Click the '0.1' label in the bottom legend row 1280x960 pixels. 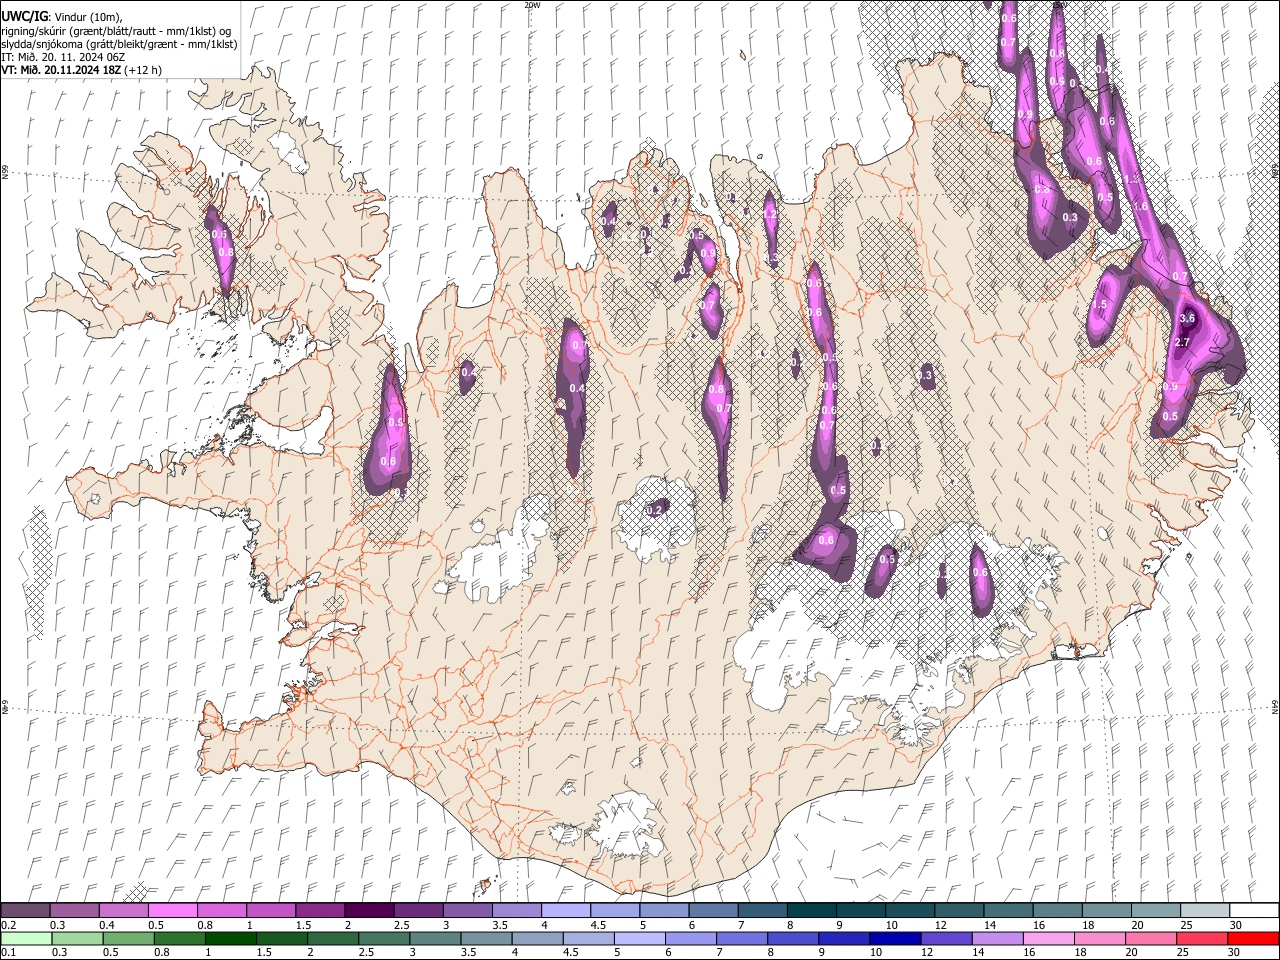pyautogui.click(x=8, y=952)
